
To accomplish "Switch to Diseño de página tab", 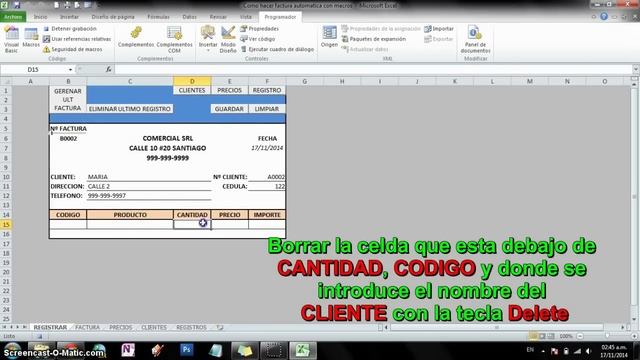I will (x=113, y=17).
